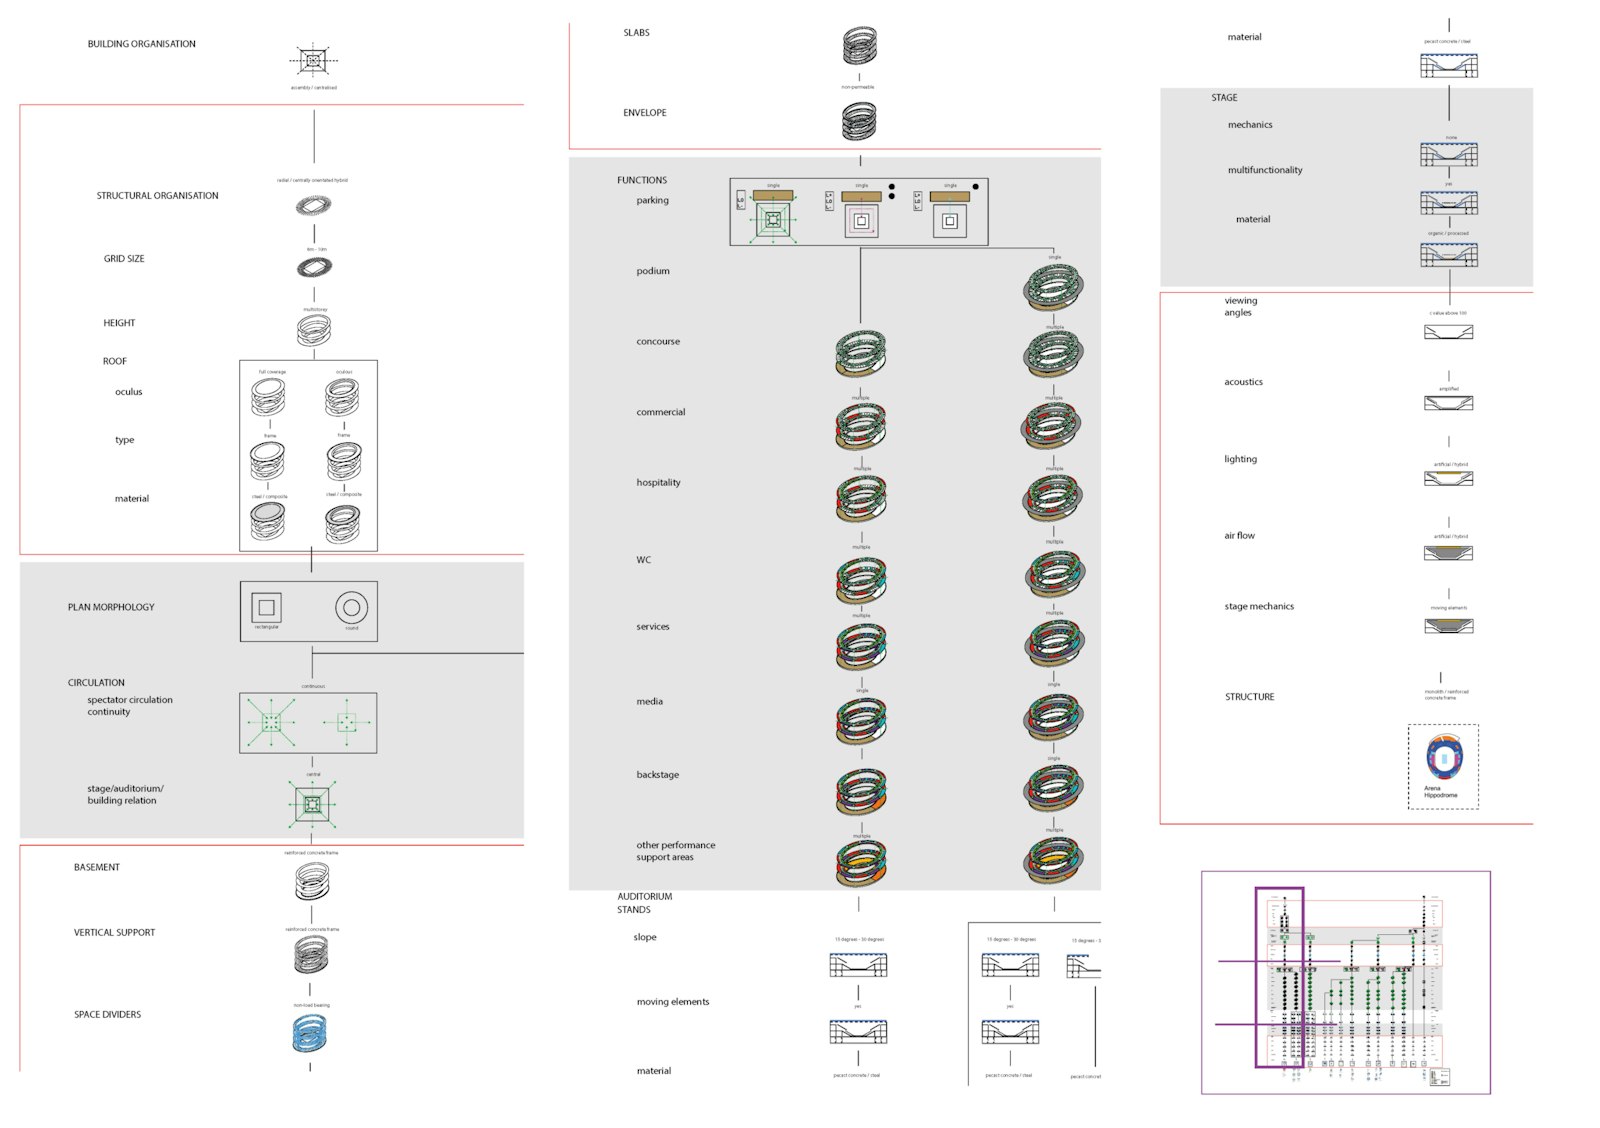Expand the FUNCTIONS section header
The width and height of the screenshot is (1600, 1128).
(641, 180)
